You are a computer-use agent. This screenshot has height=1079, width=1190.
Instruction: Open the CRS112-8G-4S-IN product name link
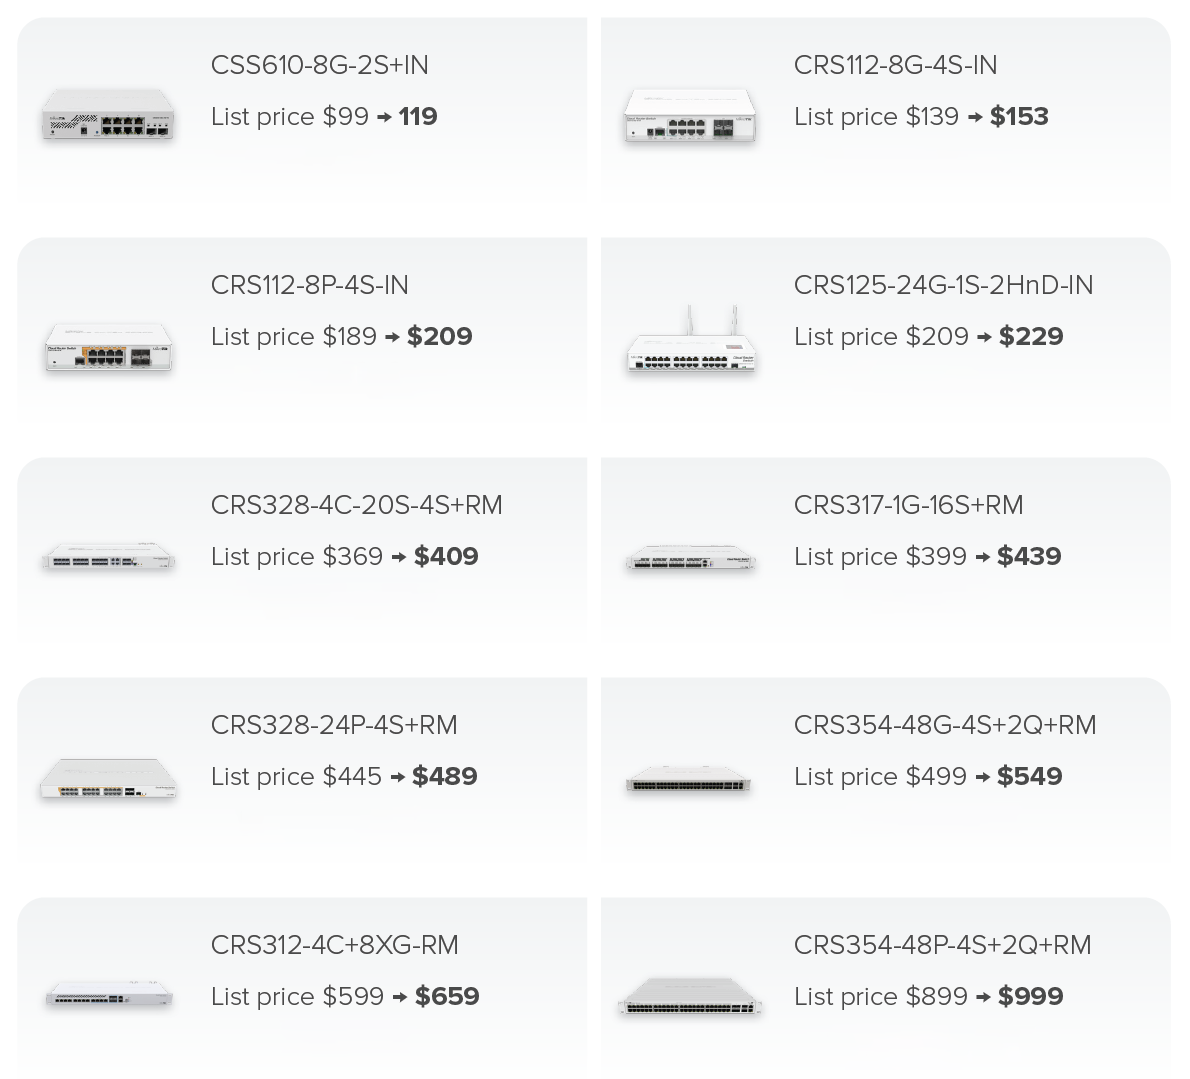point(895,65)
